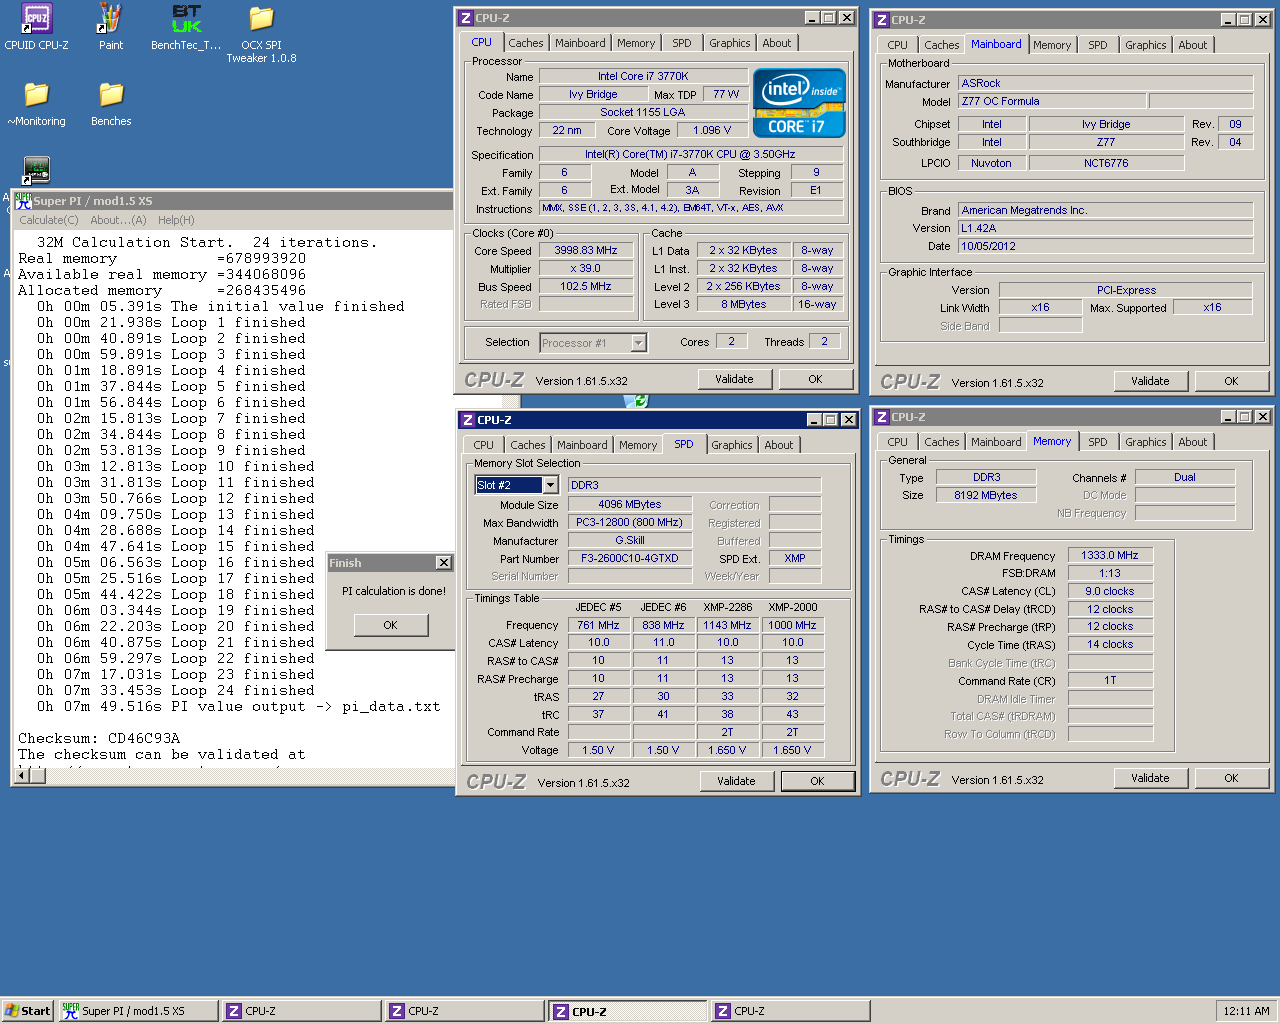This screenshot has width=1280, height=1024.
Task: Close the Finish dialog
Action: click(x=443, y=563)
